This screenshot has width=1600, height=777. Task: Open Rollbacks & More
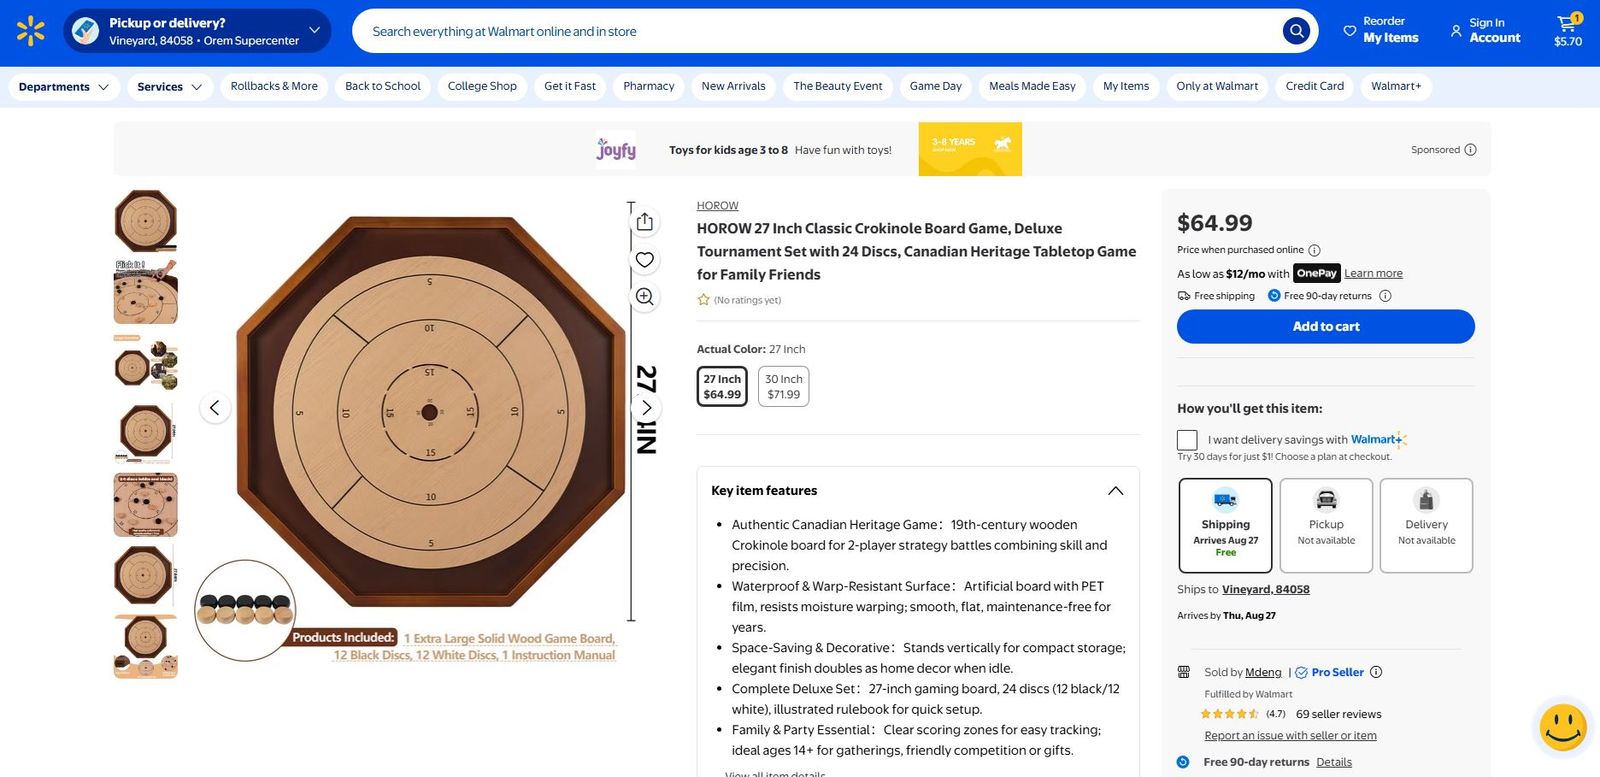click(x=274, y=87)
